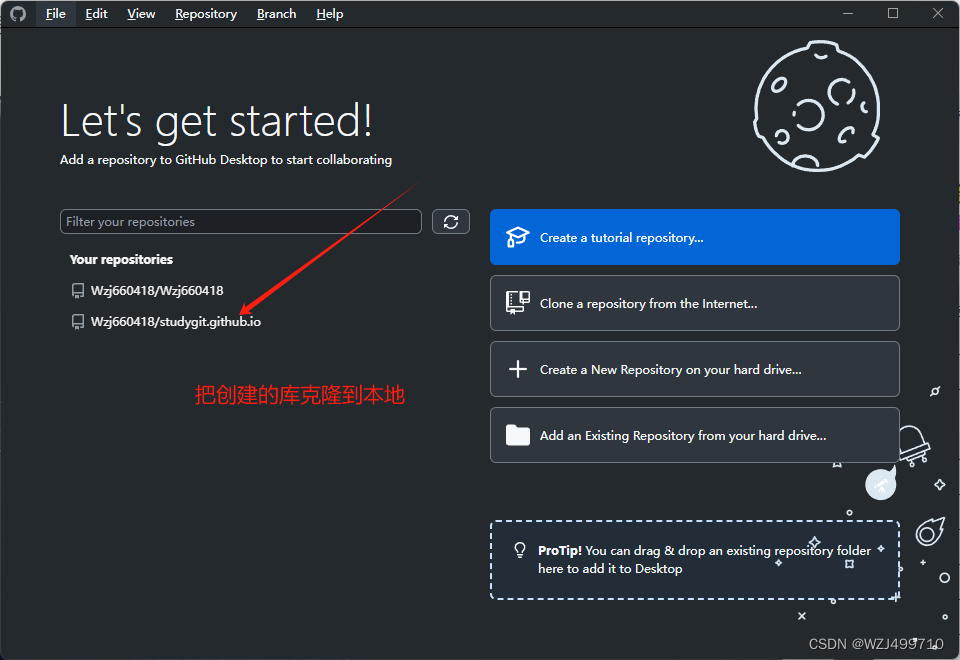The width and height of the screenshot is (960, 660).
Task: Click the Your repositories heading
Action: coord(121,260)
